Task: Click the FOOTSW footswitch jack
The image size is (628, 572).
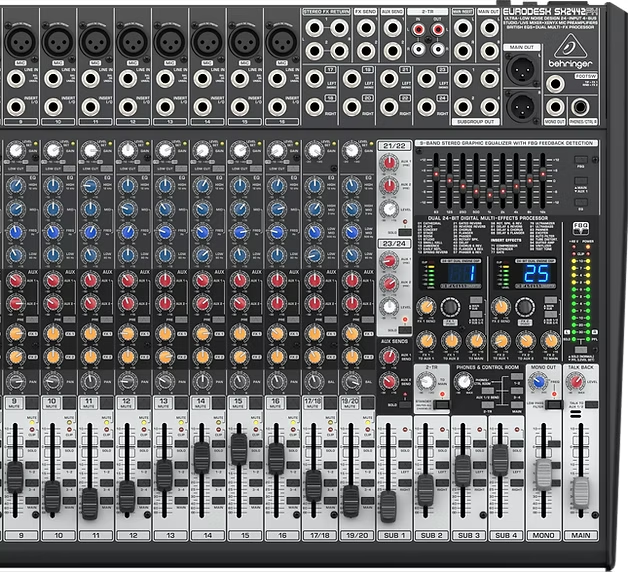Action: [556, 85]
